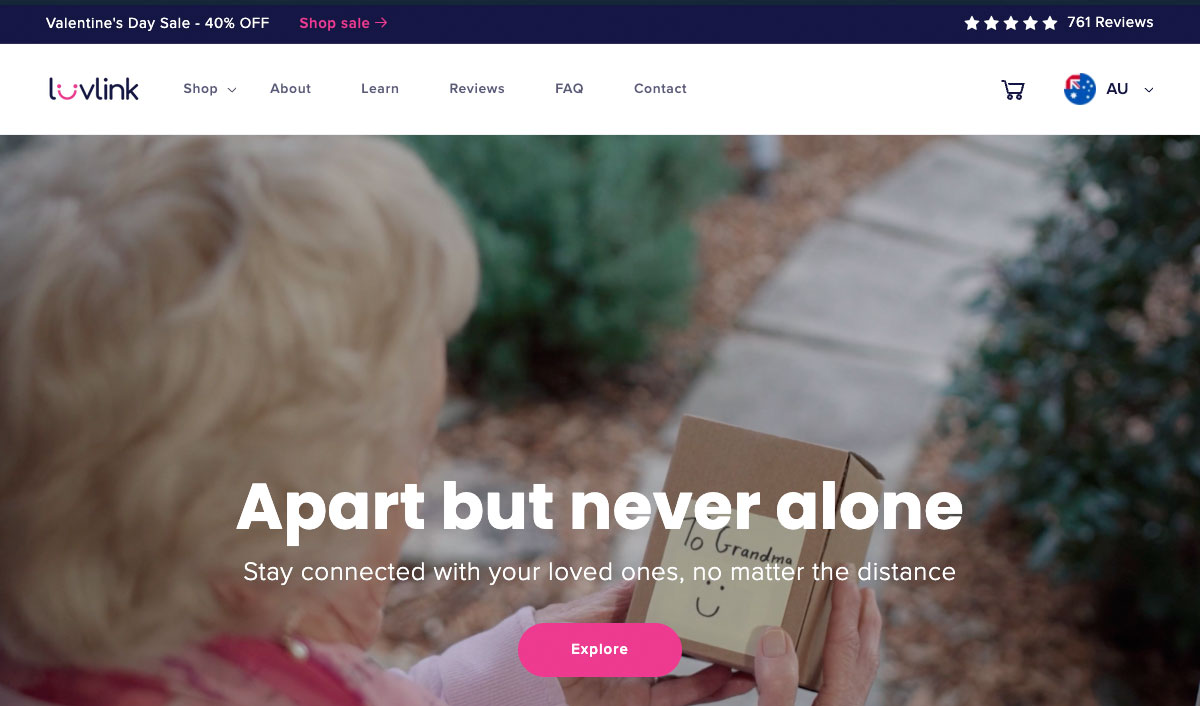Viewport: 1200px width, 706px height.
Task: Visit the Reviews page
Action: (x=477, y=89)
